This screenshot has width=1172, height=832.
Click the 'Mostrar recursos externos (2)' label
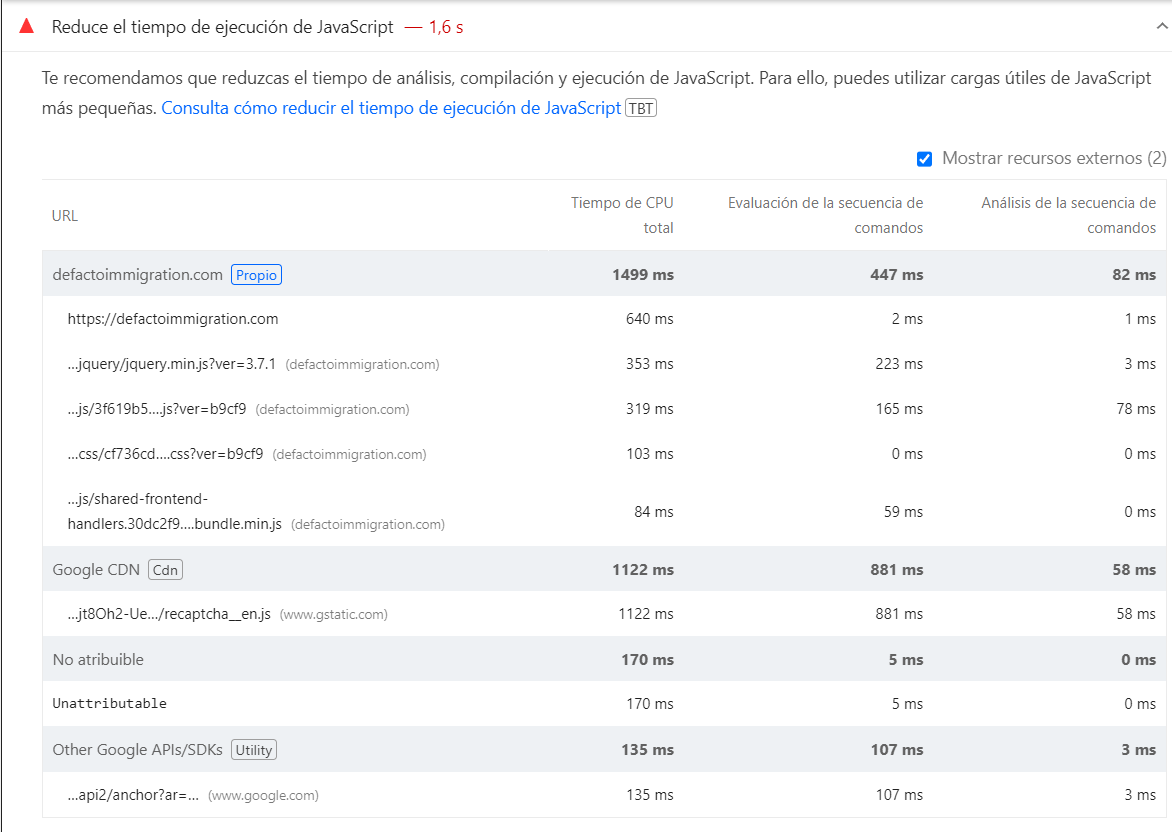point(1054,158)
